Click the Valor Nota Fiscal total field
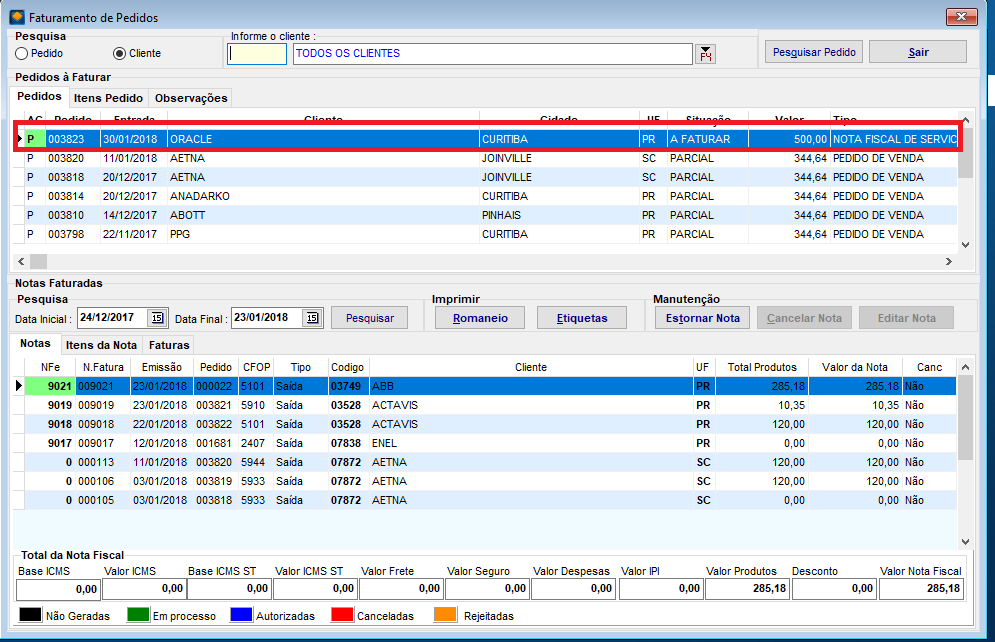Viewport: 995px width, 642px height. 921,589
